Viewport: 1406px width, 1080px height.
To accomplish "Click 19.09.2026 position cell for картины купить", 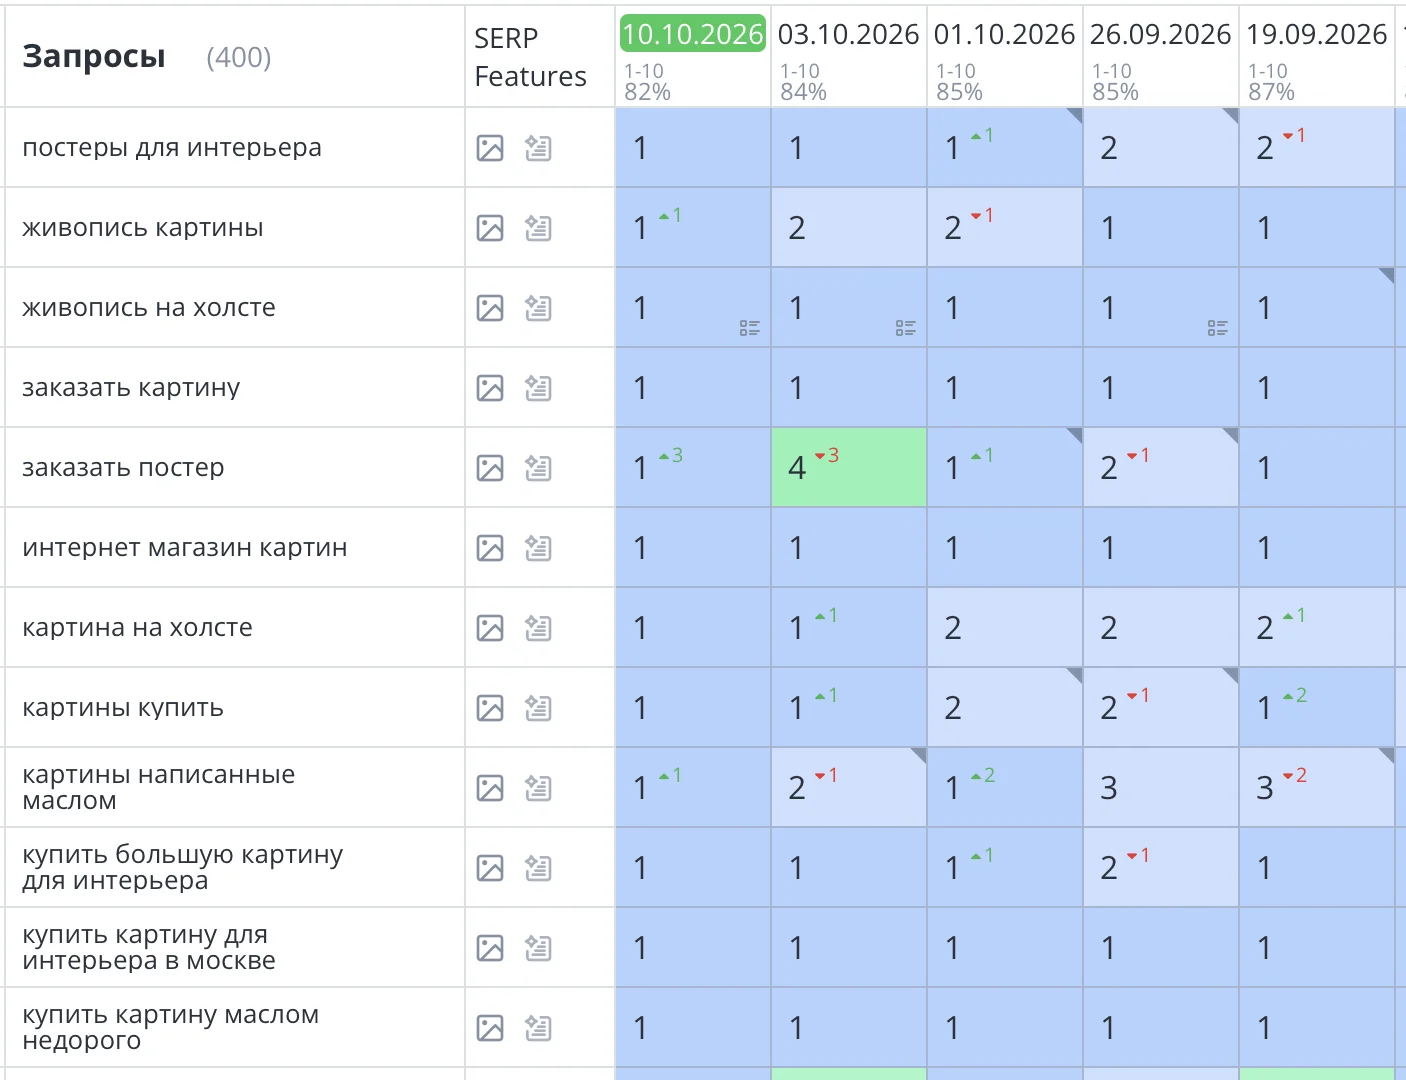I will click(1317, 708).
